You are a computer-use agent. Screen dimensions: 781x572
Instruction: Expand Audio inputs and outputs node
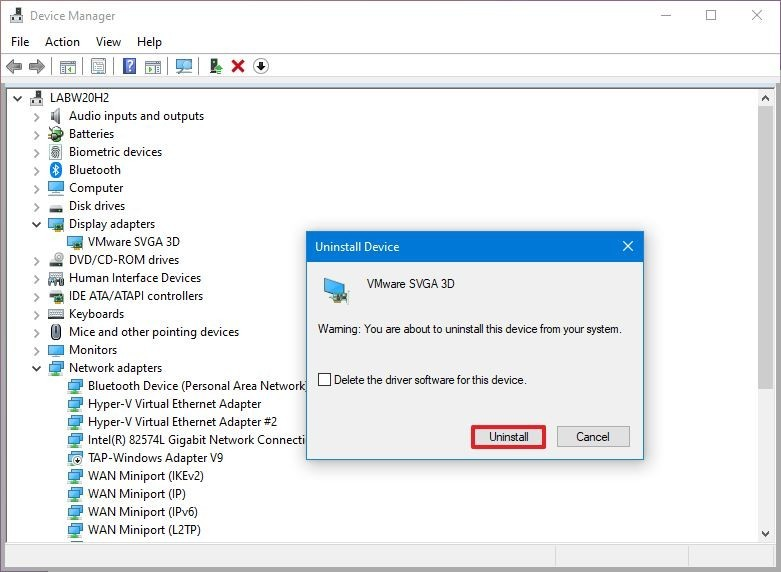pos(36,117)
